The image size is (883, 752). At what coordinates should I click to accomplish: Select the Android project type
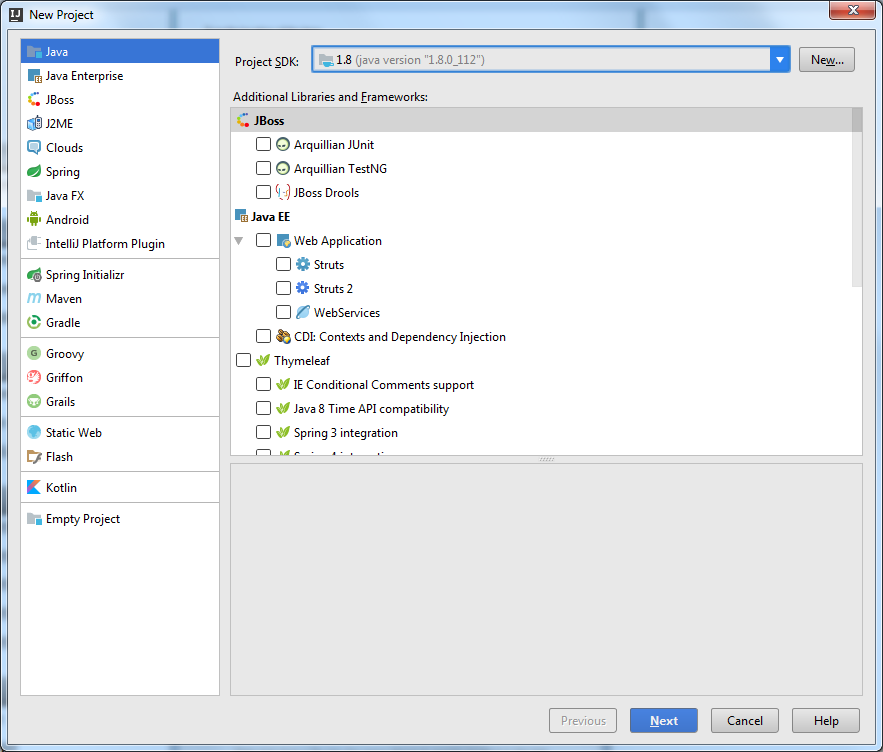[120, 219]
